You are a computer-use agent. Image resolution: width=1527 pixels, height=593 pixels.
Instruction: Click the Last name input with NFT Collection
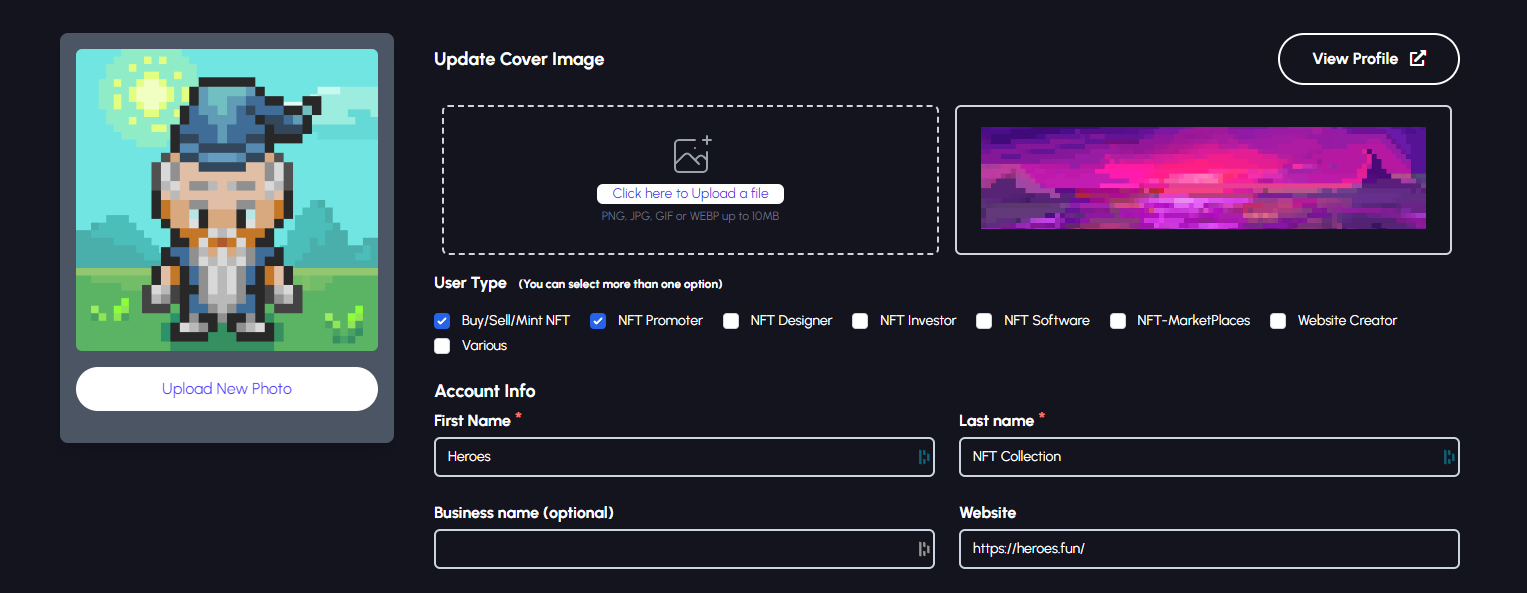point(1209,457)
